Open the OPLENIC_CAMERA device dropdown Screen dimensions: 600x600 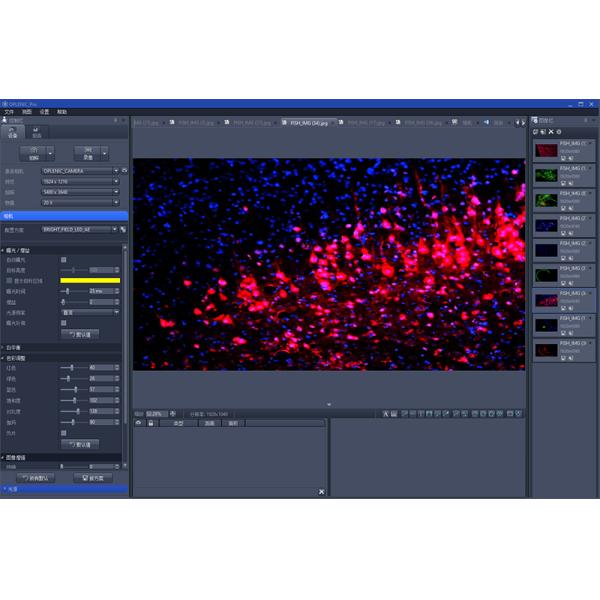80,171
